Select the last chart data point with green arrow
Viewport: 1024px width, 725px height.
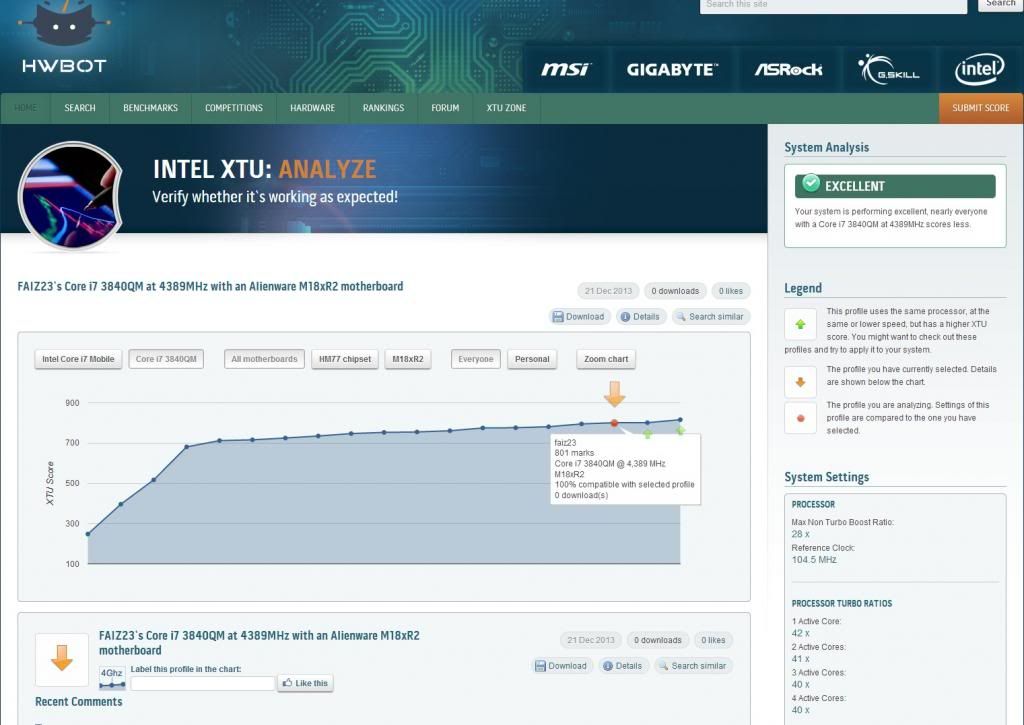(x=680, y=421)
